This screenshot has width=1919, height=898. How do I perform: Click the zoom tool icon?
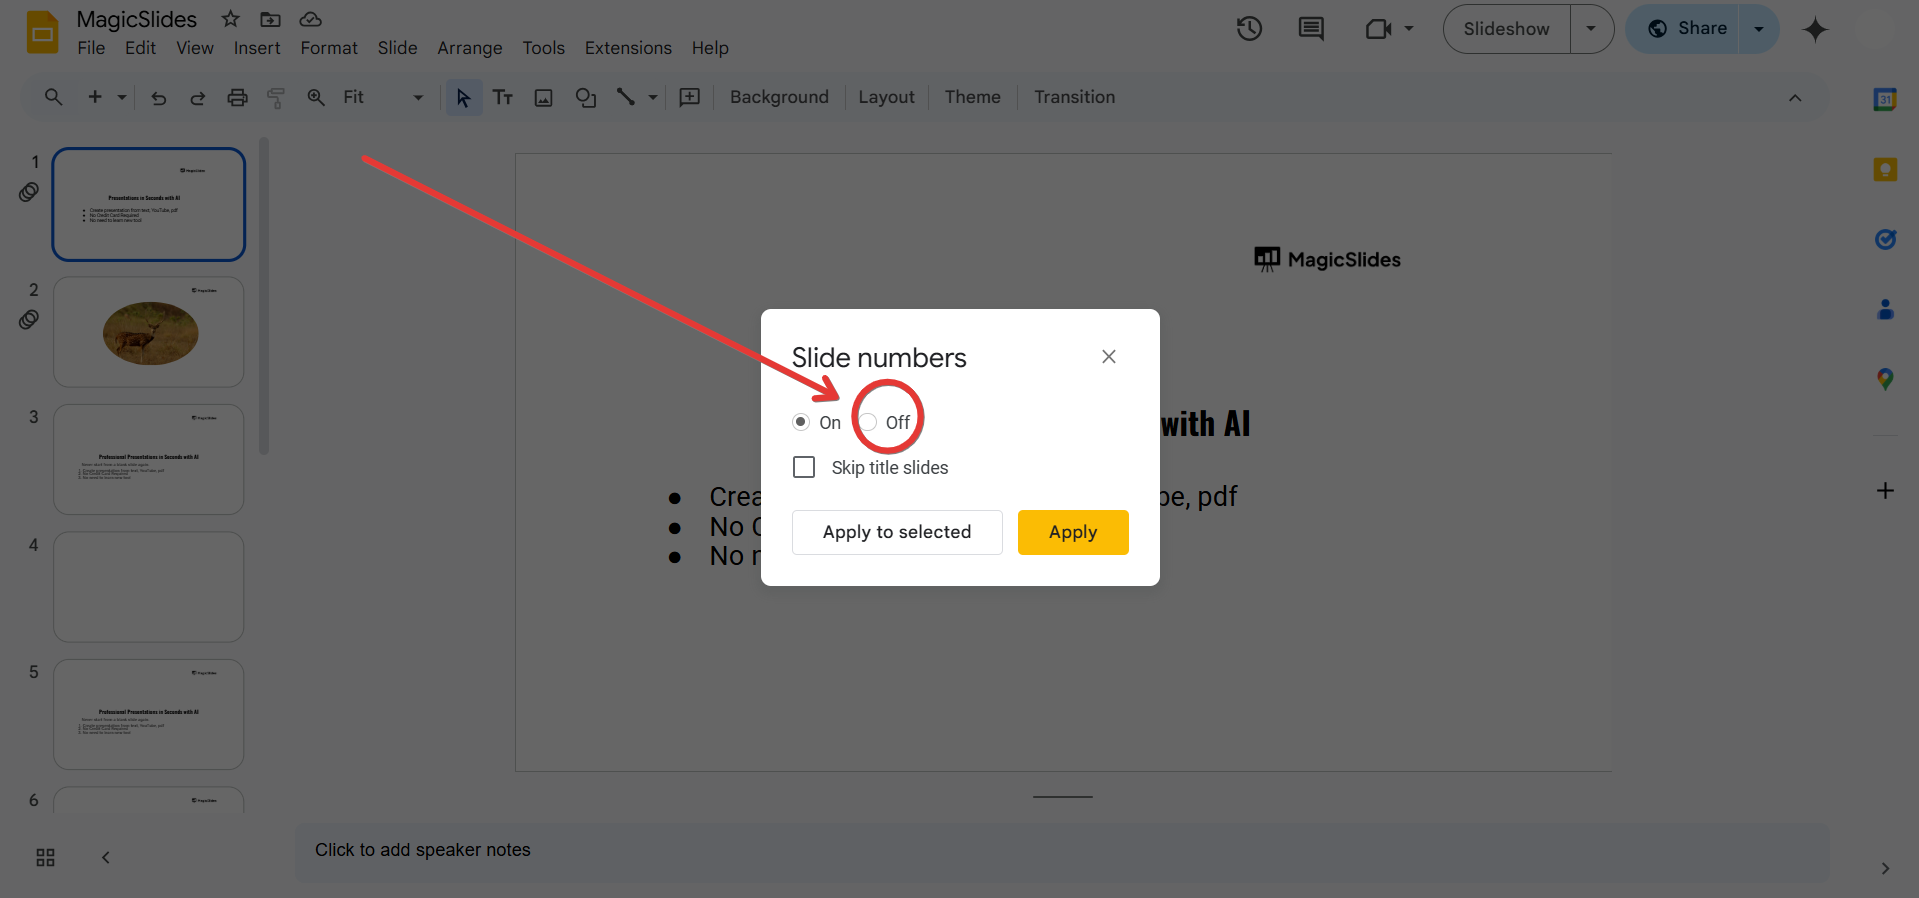316,97
